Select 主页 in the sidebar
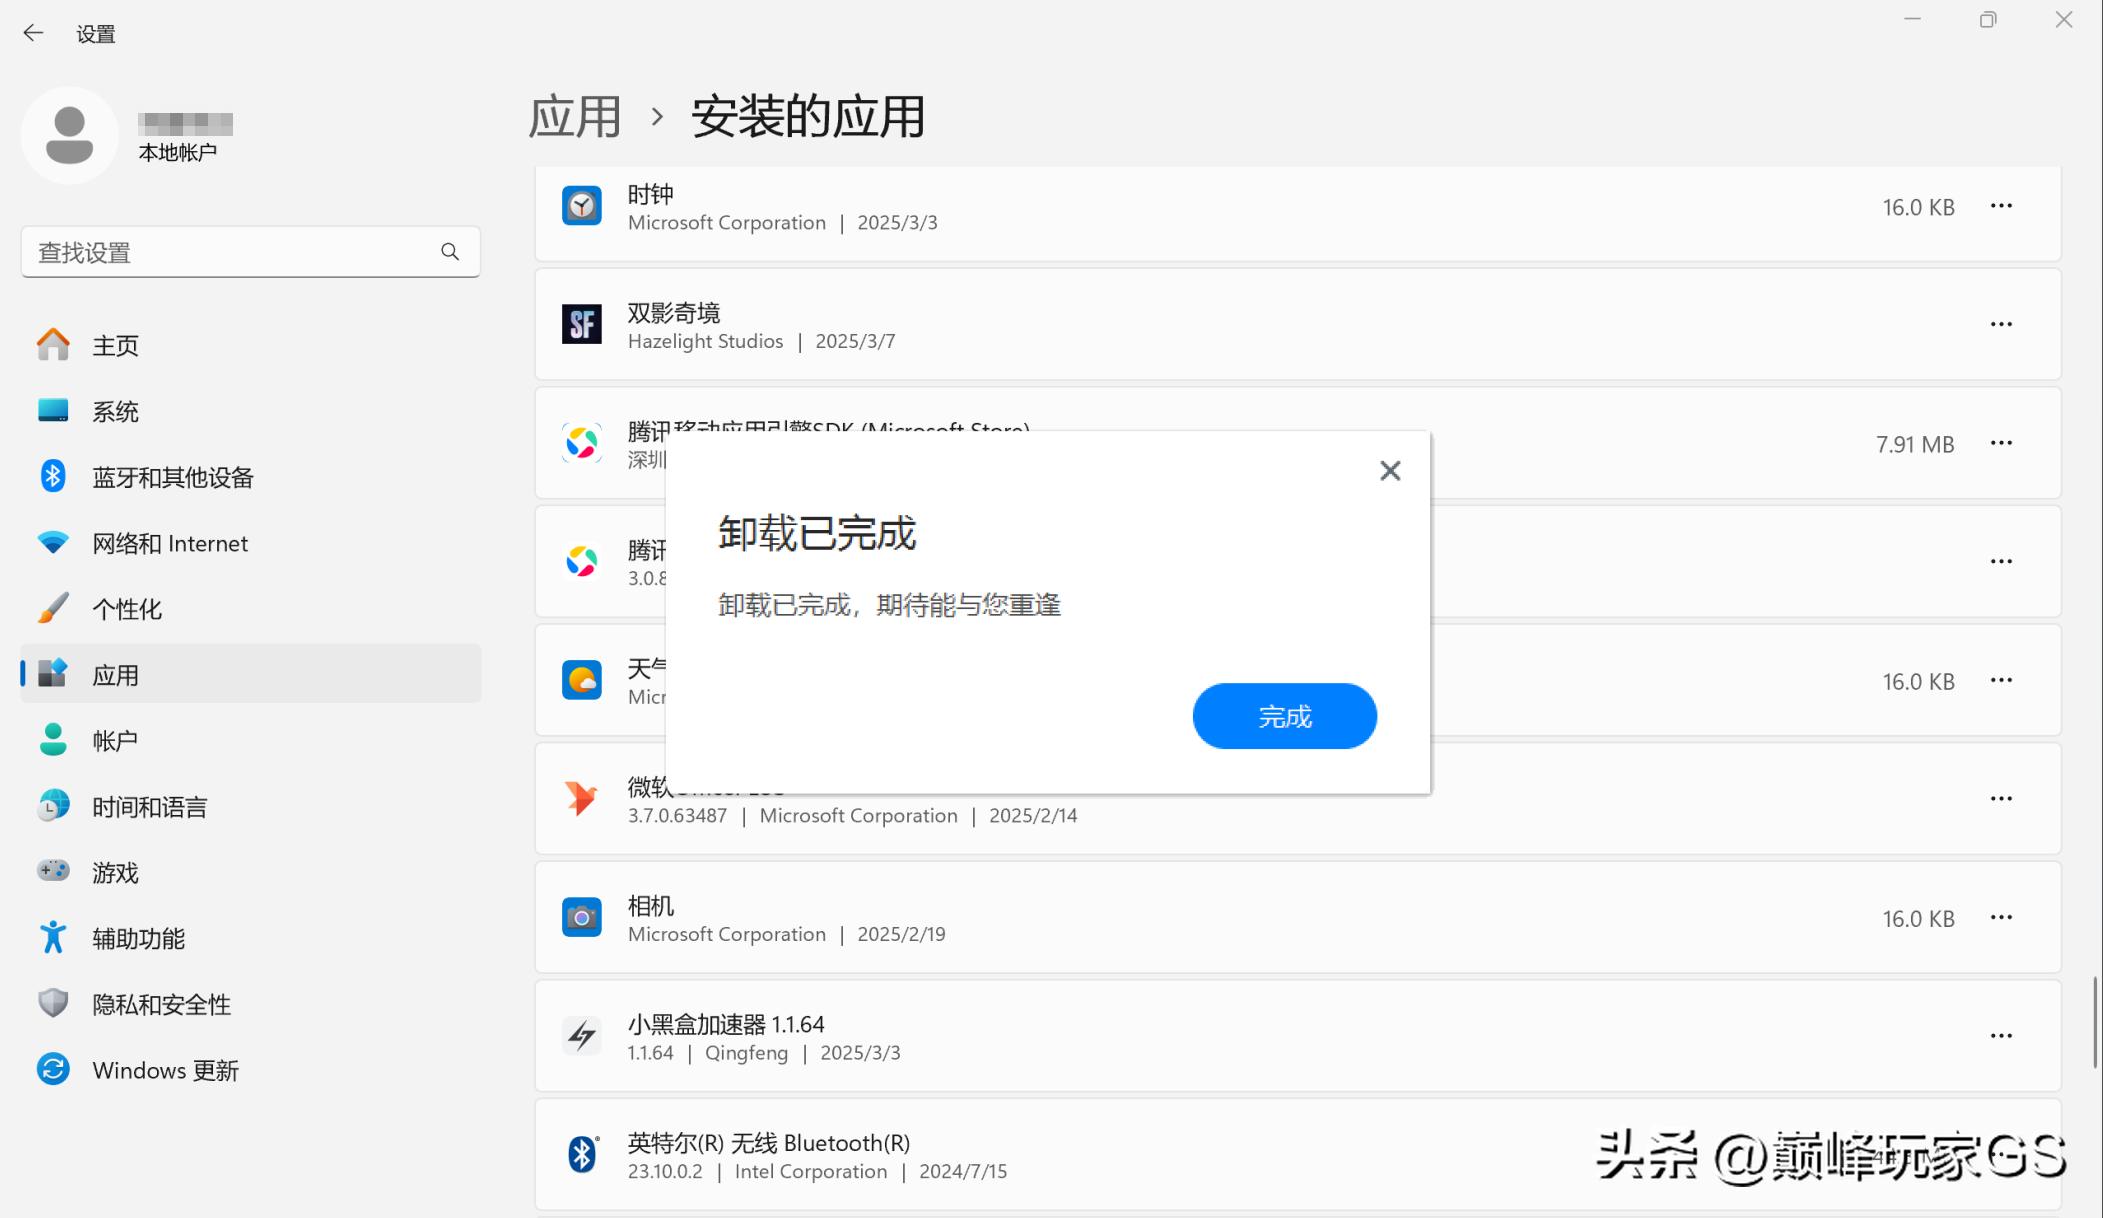The height and width of the screenshot is (1218, 2103). point(114,344)
